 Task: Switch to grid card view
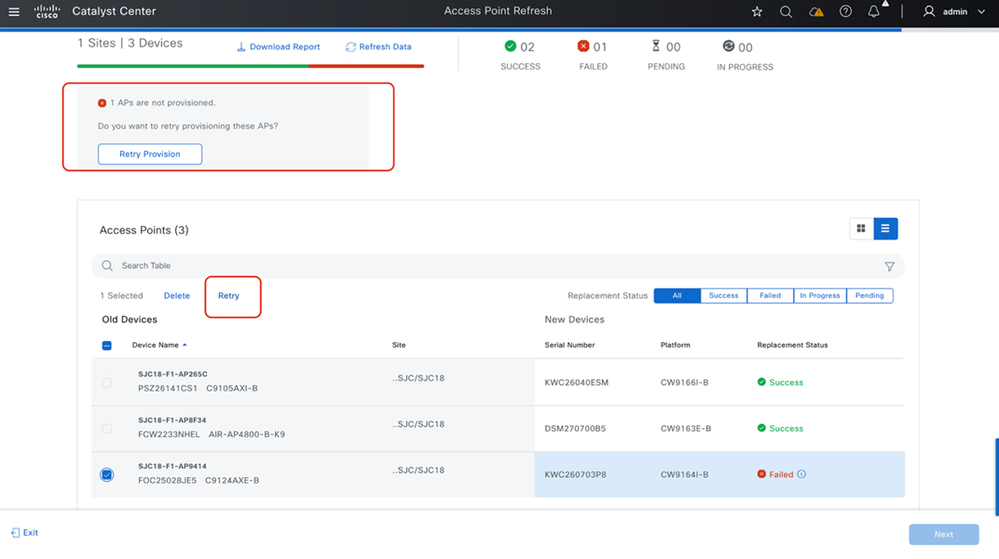[861, 229]
